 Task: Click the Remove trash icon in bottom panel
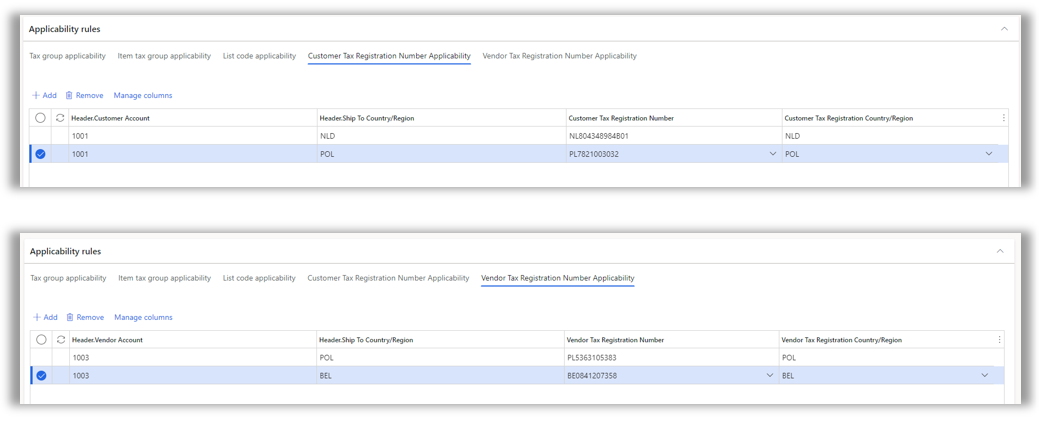tap(70, 318)
